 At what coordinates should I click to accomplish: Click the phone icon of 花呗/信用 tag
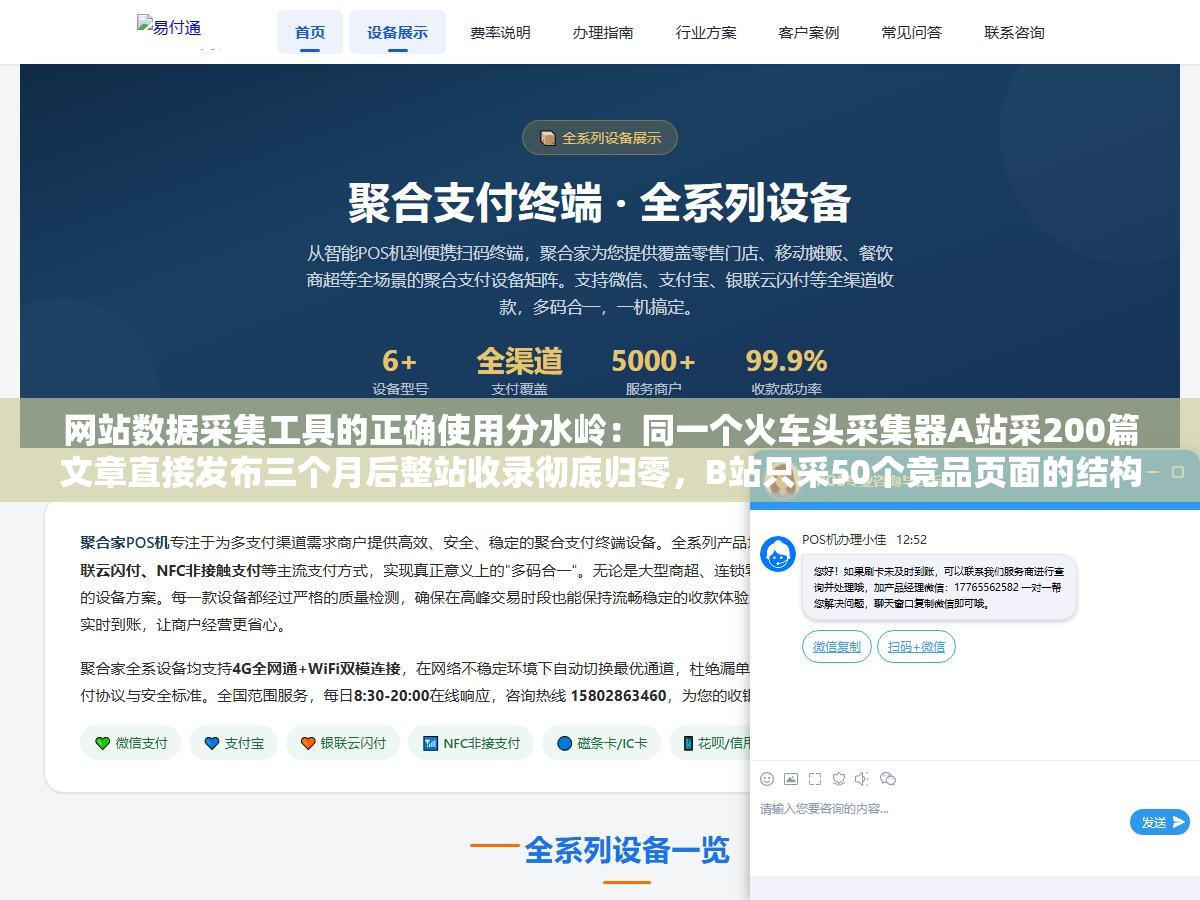pos(688,743)
